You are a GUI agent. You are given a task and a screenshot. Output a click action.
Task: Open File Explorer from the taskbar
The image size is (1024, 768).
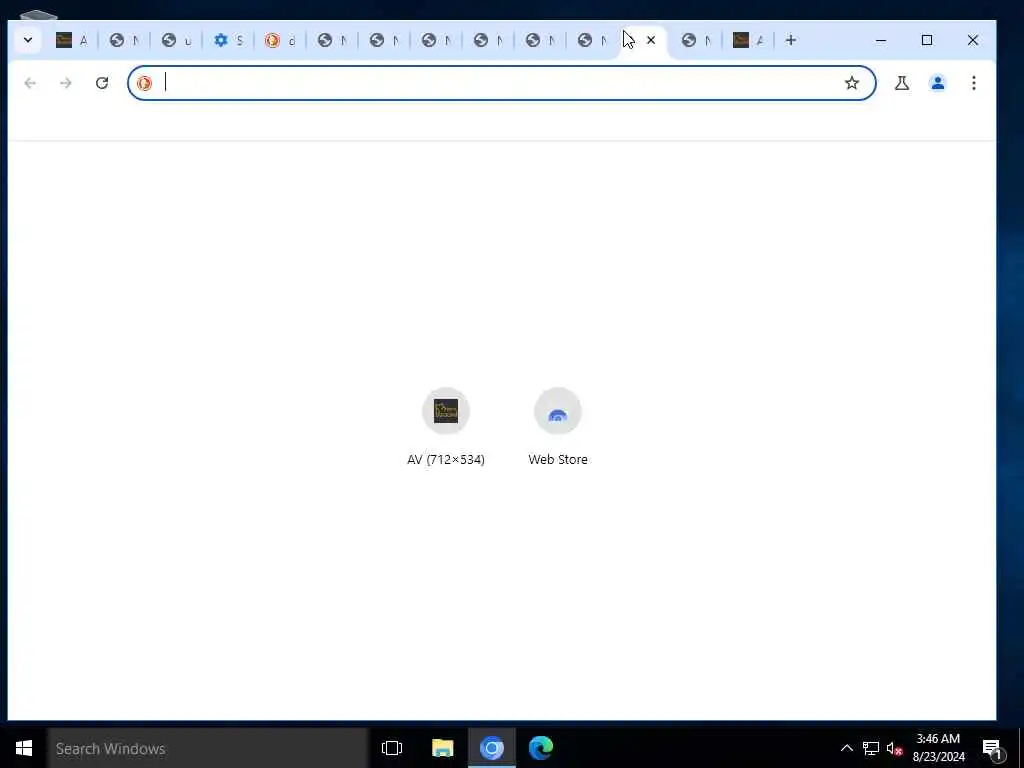[443, 748]
